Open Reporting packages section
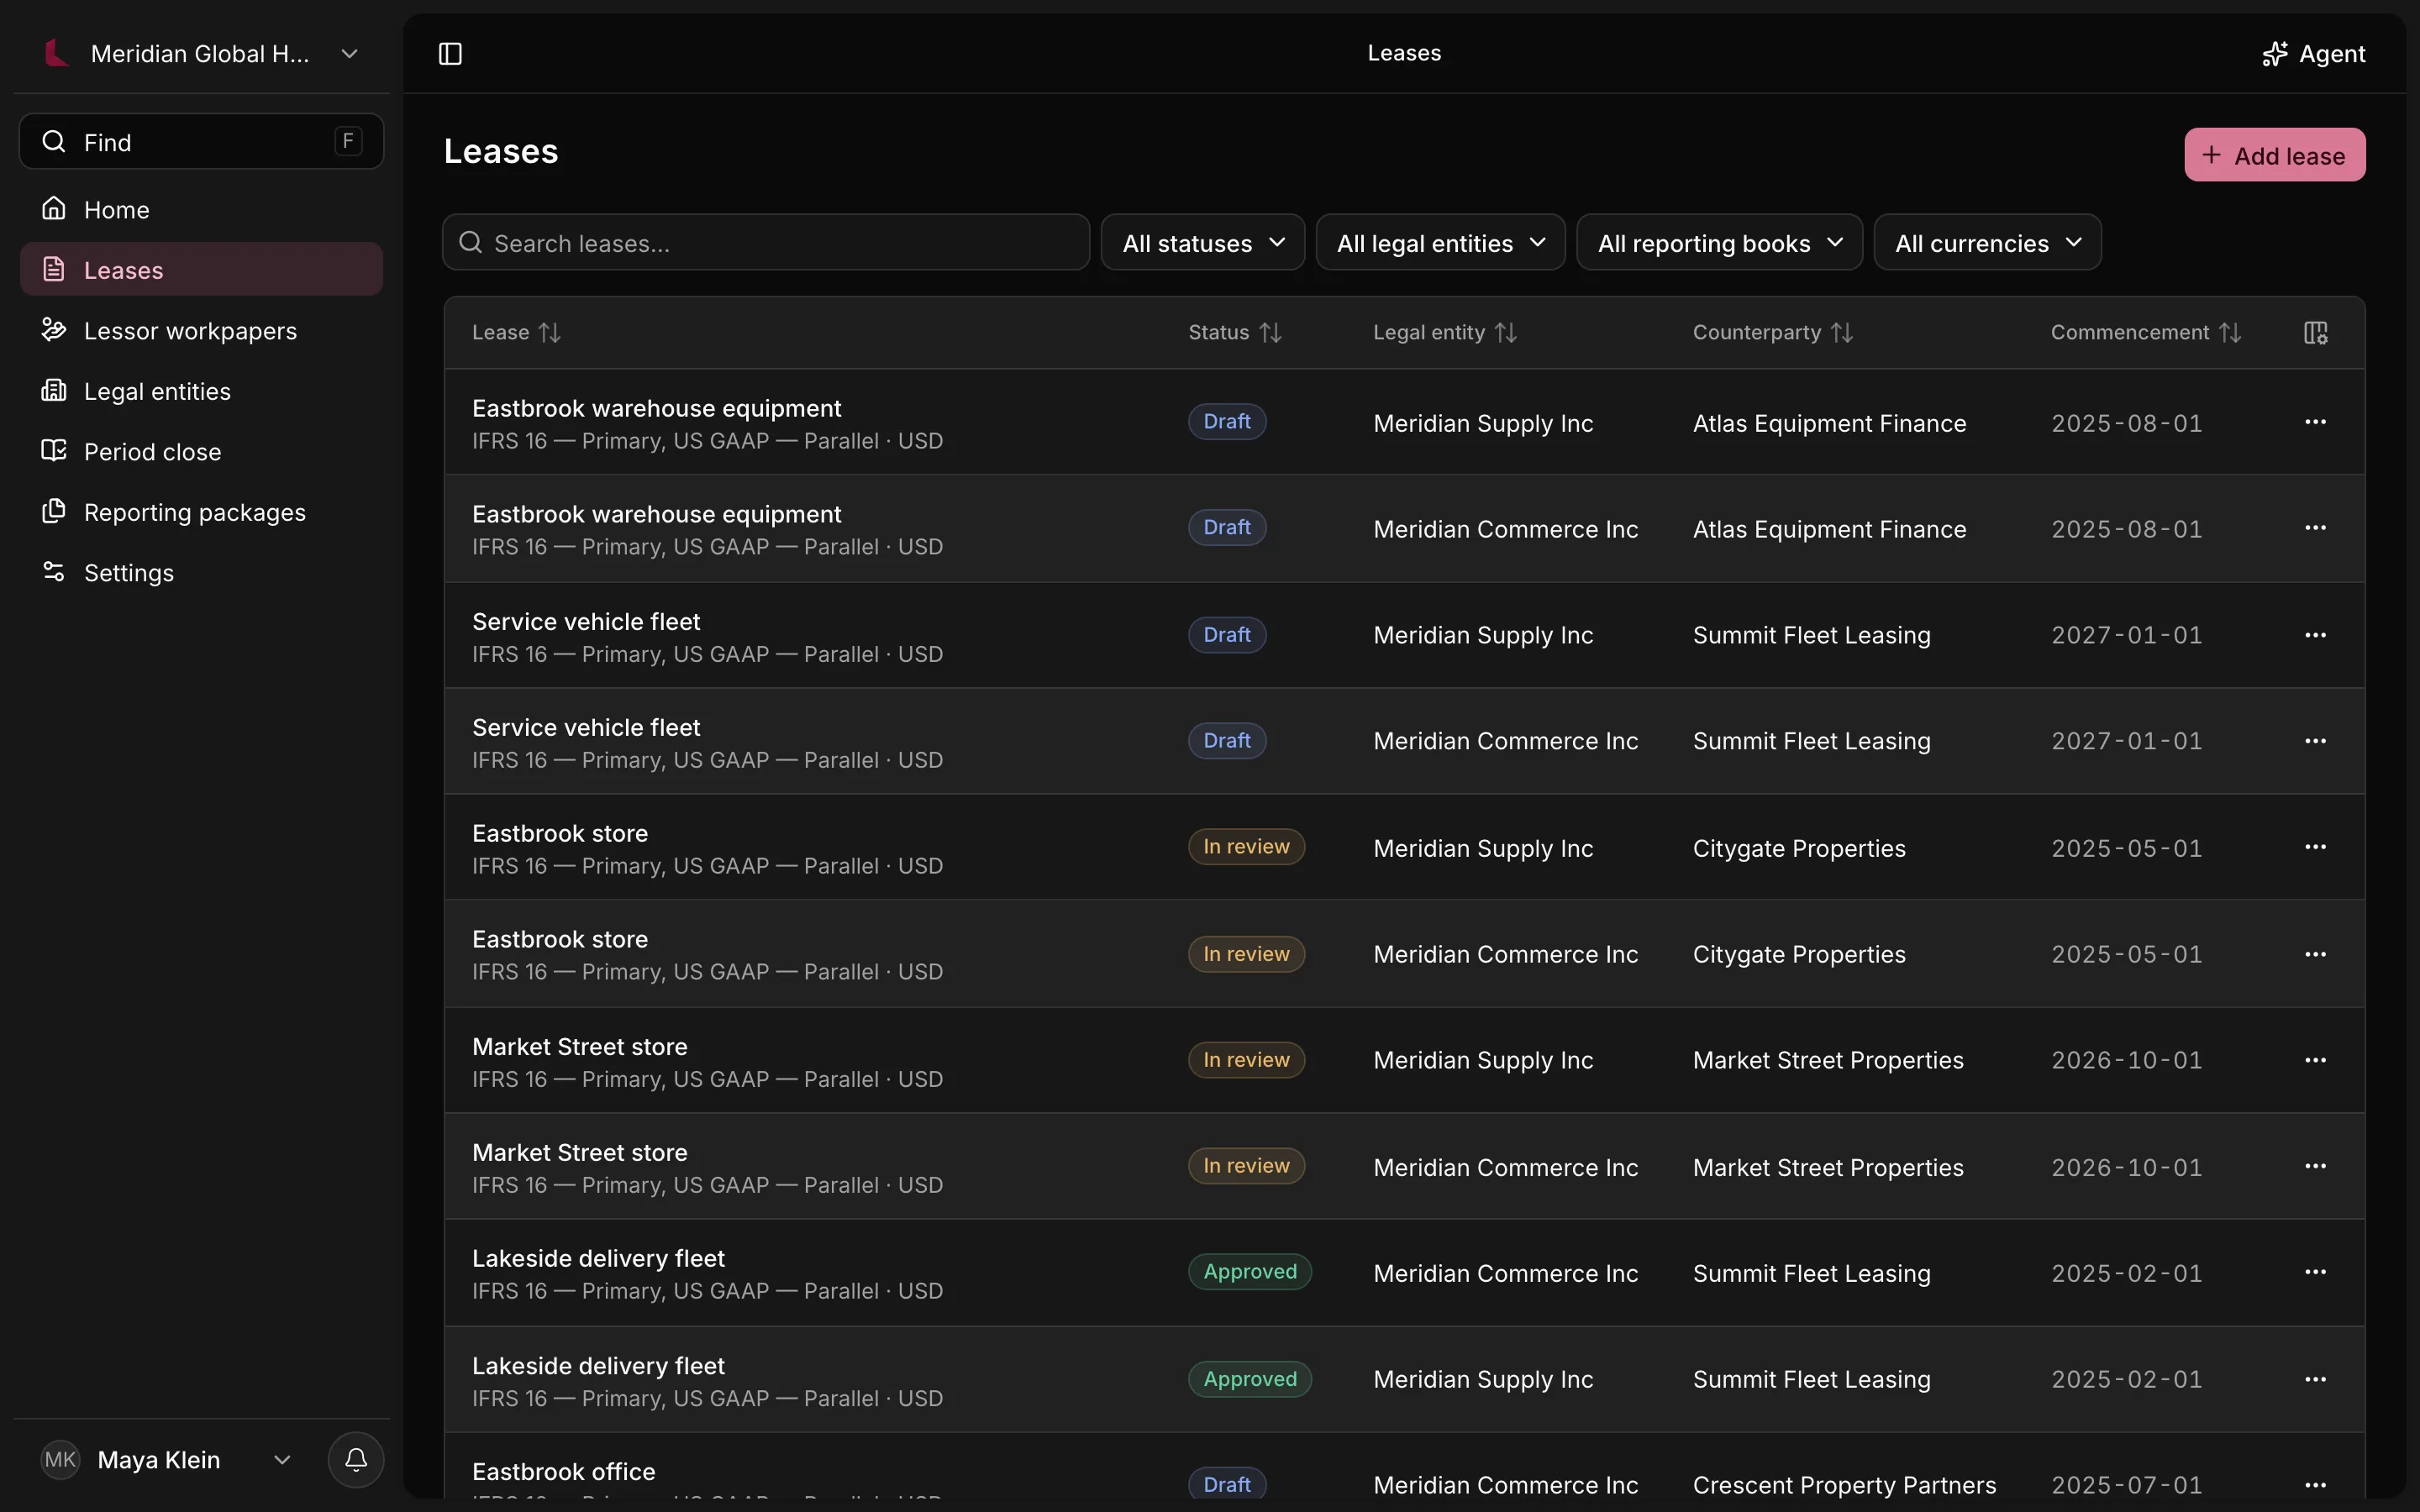 tap(201, 512)
